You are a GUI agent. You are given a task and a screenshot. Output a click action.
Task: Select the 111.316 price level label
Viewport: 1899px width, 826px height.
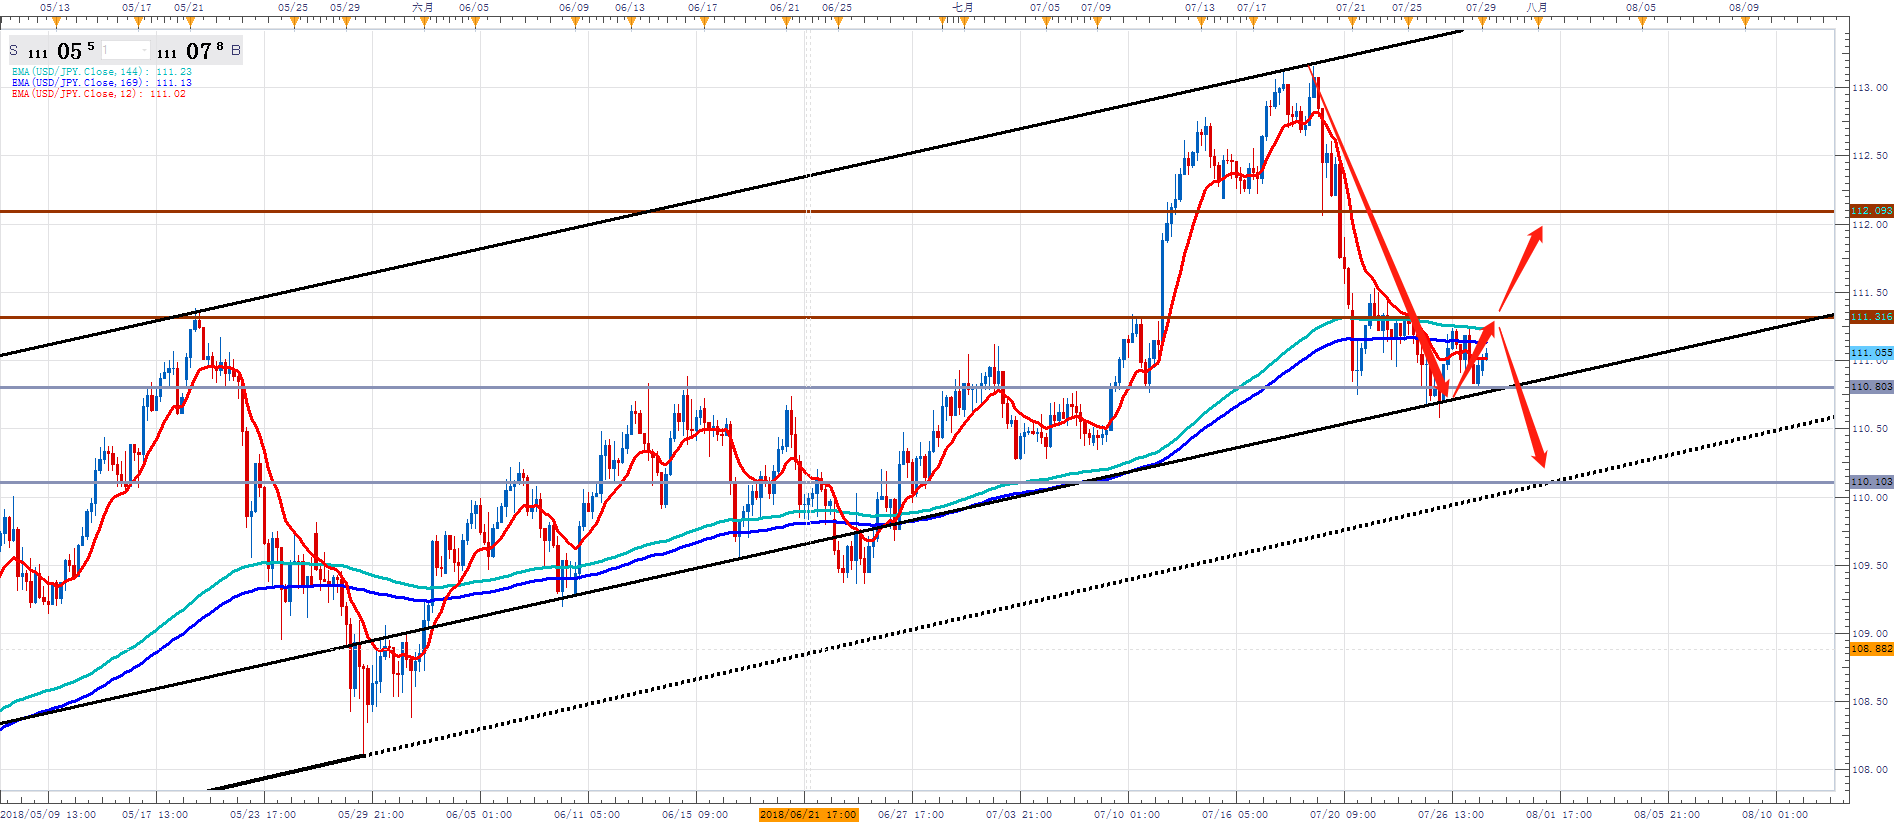pos(1871,317)
